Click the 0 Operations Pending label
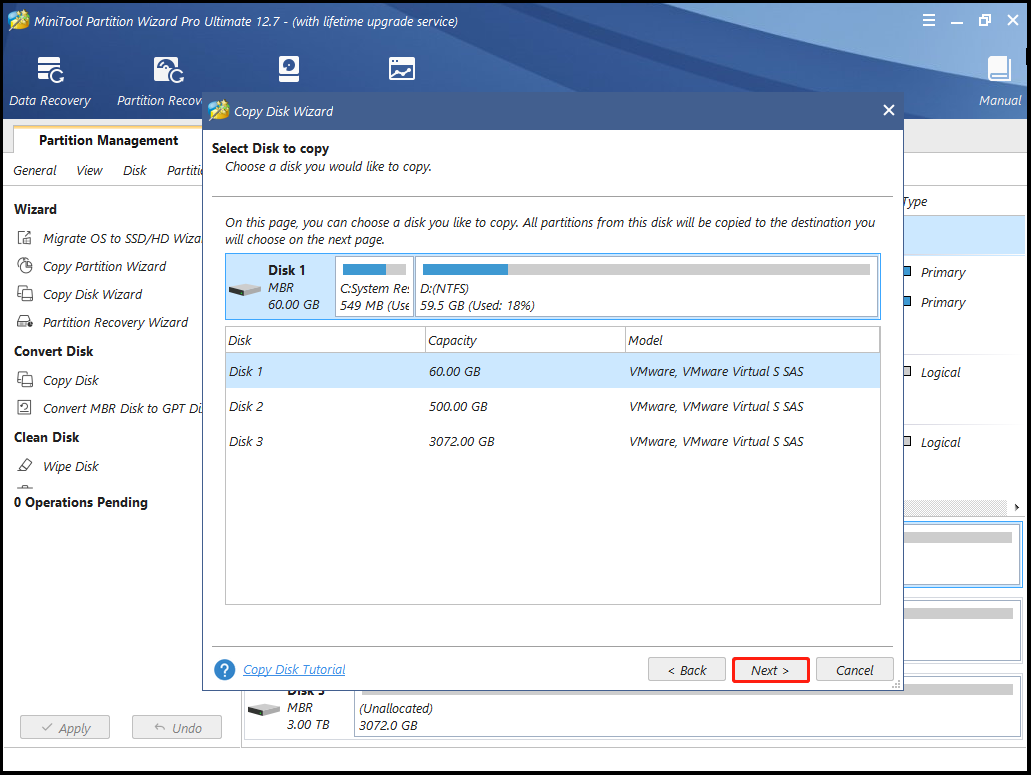The width and height of the screenshot is (1031, 775). (81, 502)
